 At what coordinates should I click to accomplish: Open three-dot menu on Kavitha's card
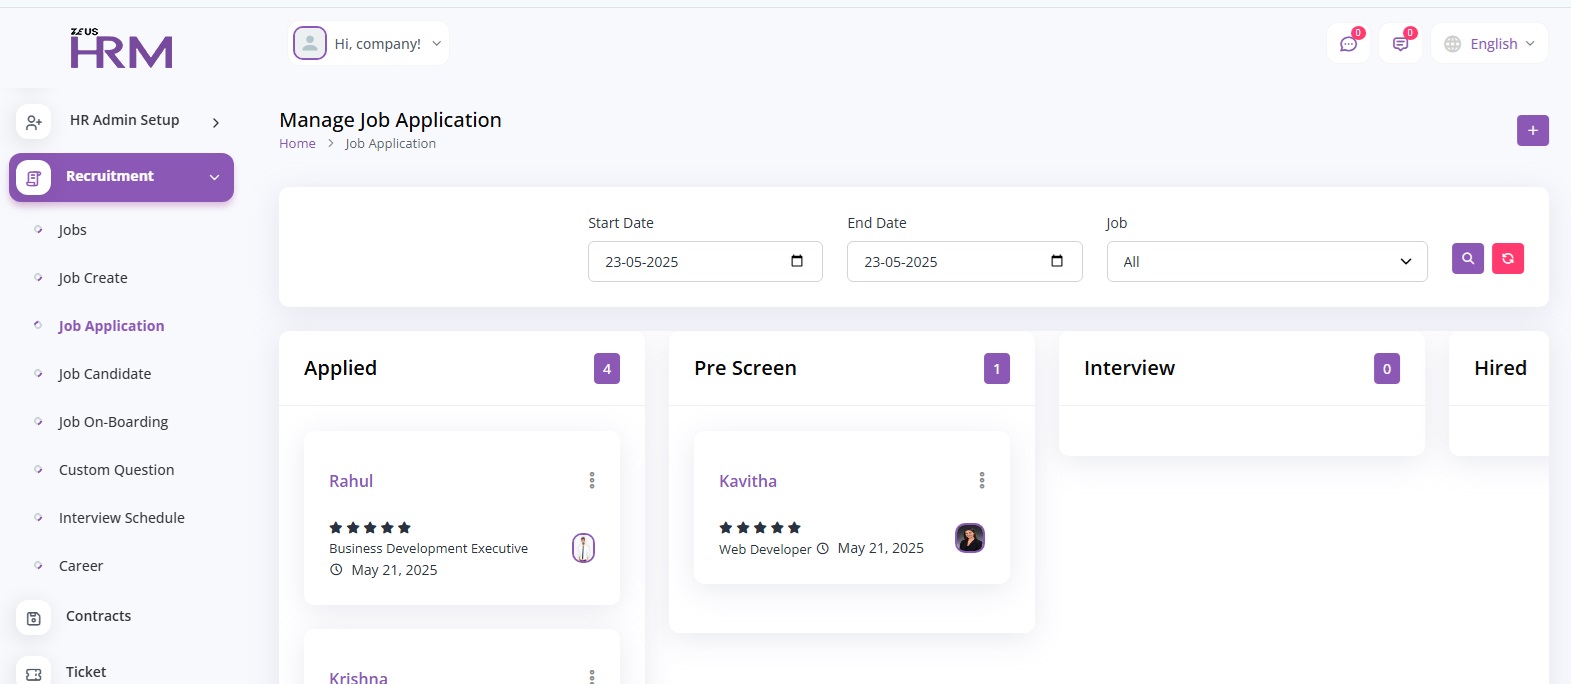tap(982, 481)
